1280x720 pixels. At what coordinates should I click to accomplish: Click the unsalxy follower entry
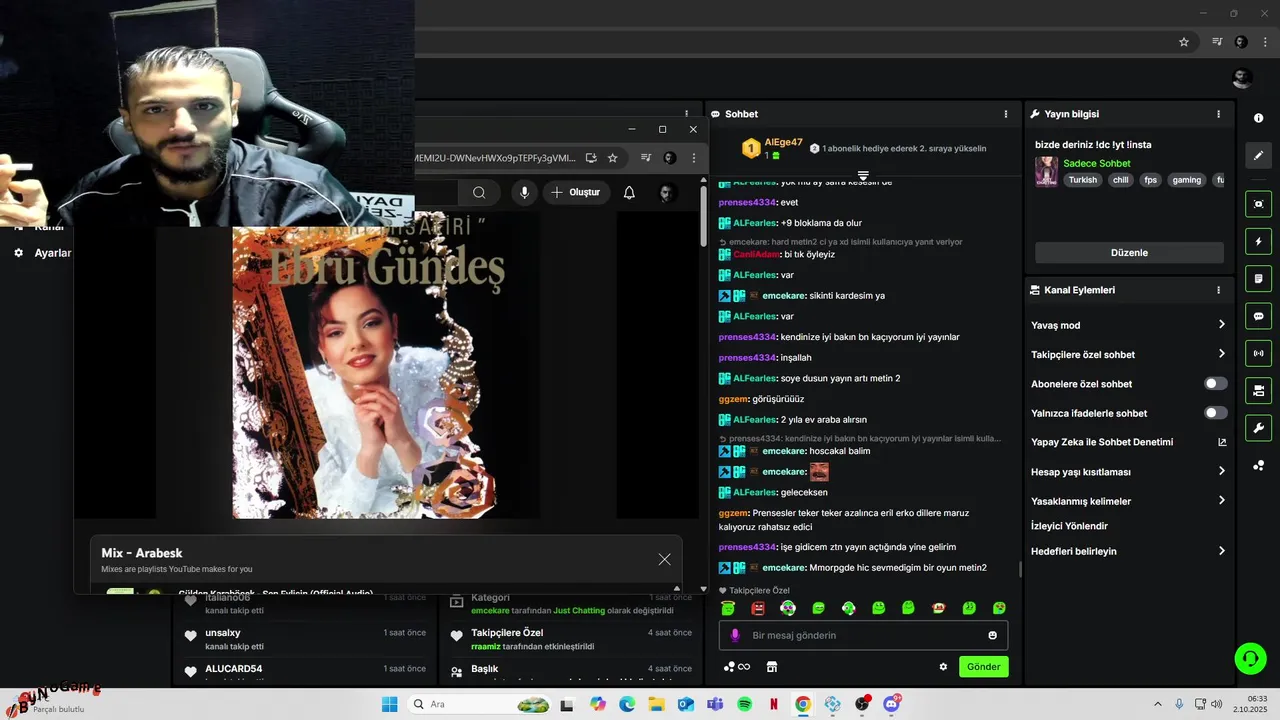[305, 639]
